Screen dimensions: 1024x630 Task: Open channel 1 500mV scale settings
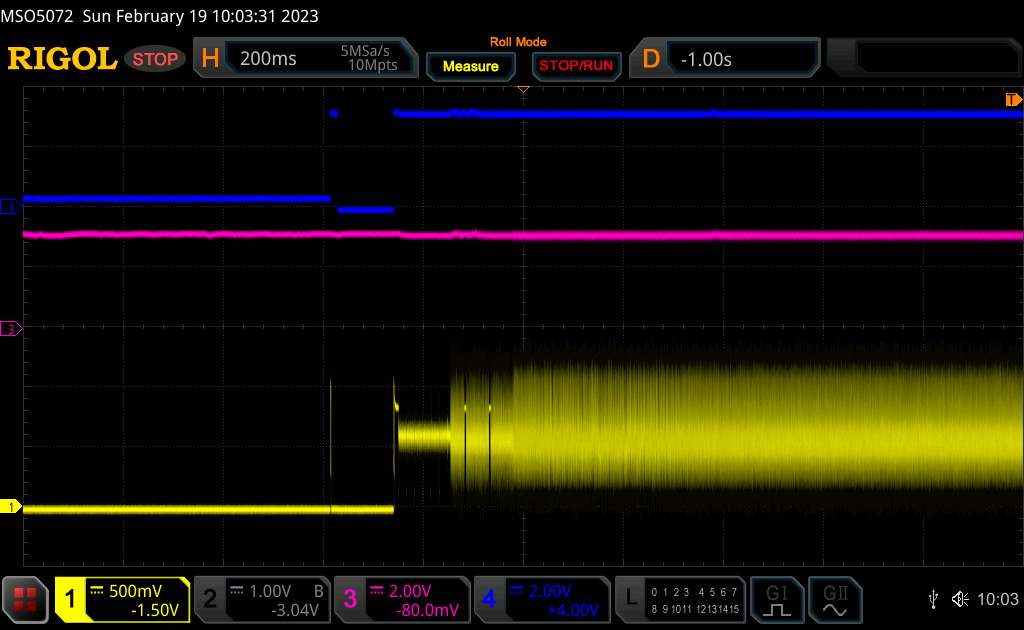(x=136, y=591)
